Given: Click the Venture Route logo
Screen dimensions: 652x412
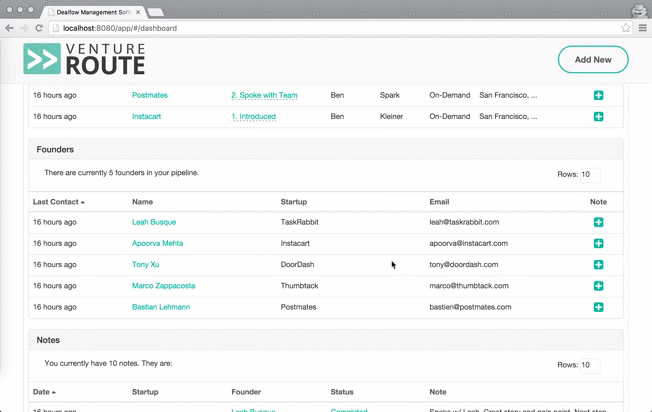Looking at the screenshot, I should 84,59.
